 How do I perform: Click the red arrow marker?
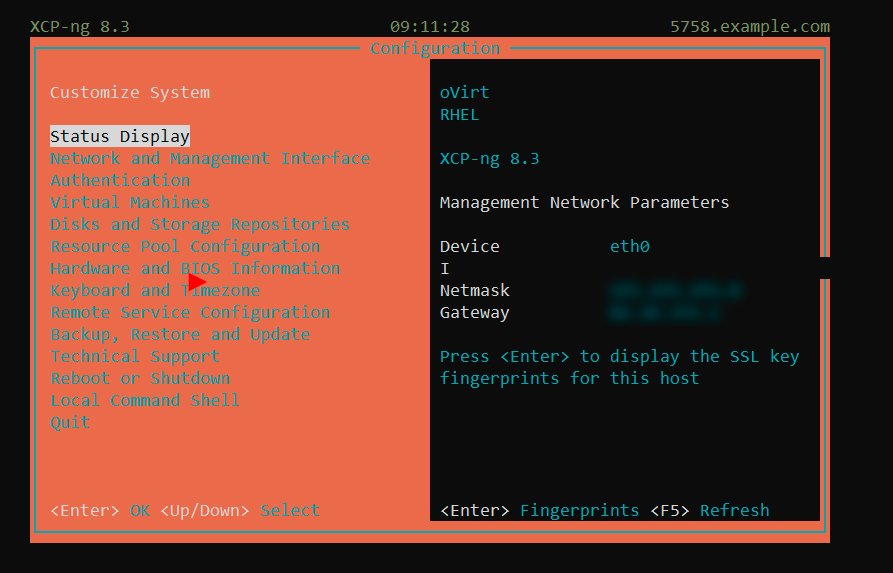(x=196, y=282)
